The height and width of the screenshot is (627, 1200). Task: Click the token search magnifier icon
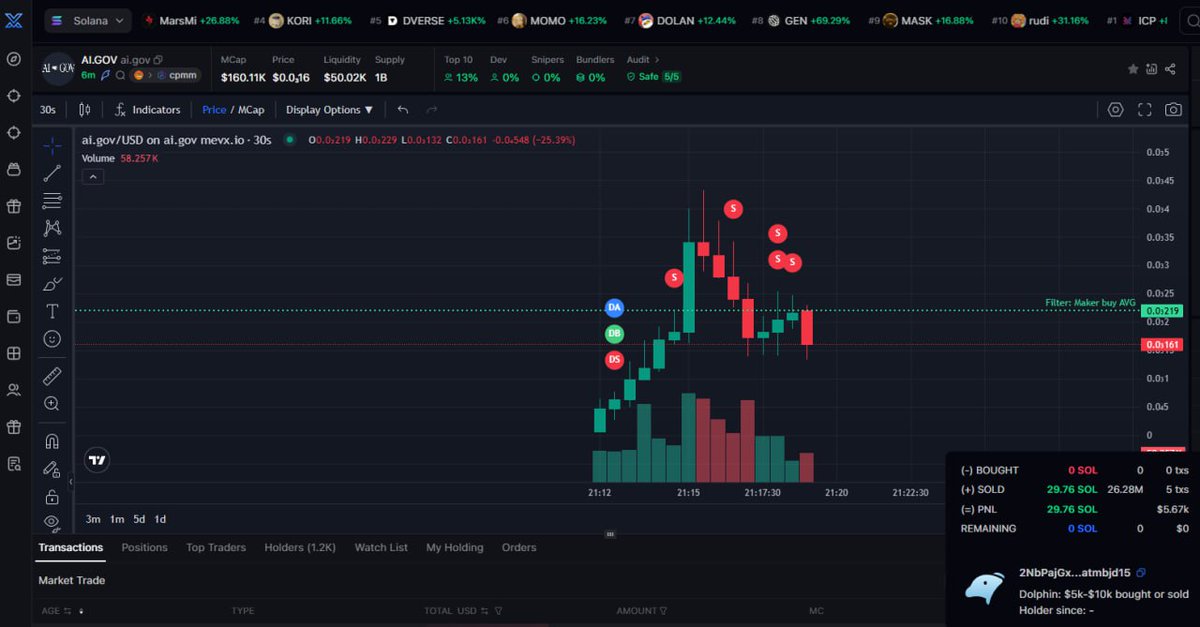(119, 75)
